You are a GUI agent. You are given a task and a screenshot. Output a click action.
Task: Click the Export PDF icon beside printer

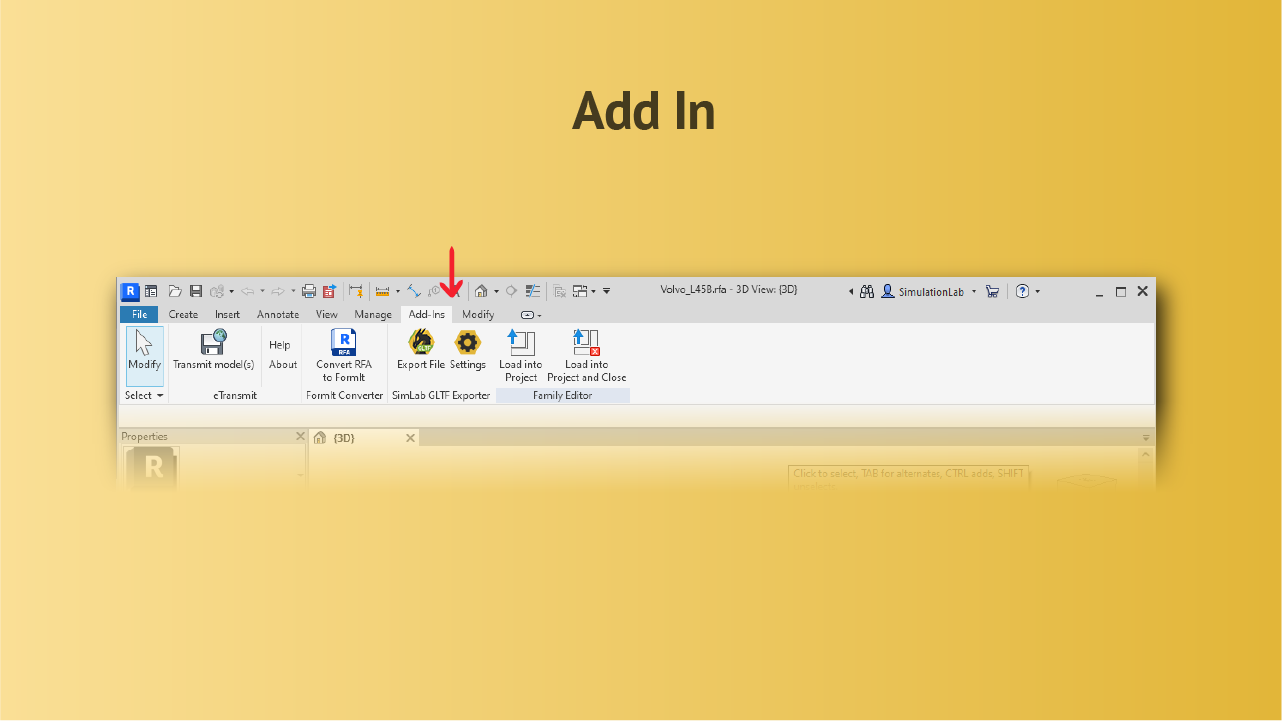329,291
